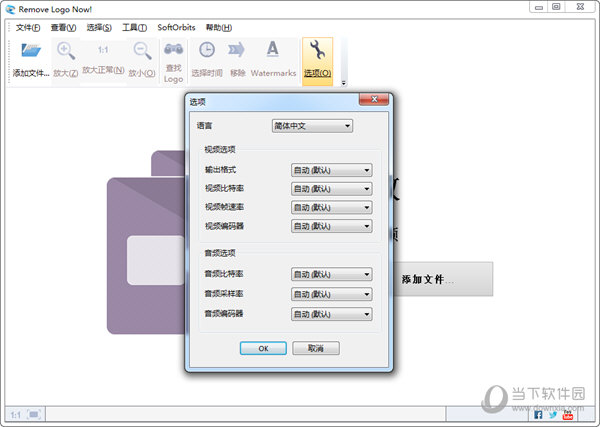This screenshot has height=427, width=600.
Task: Click the Zoom In magnifier icon
Action: click(65, 51)
